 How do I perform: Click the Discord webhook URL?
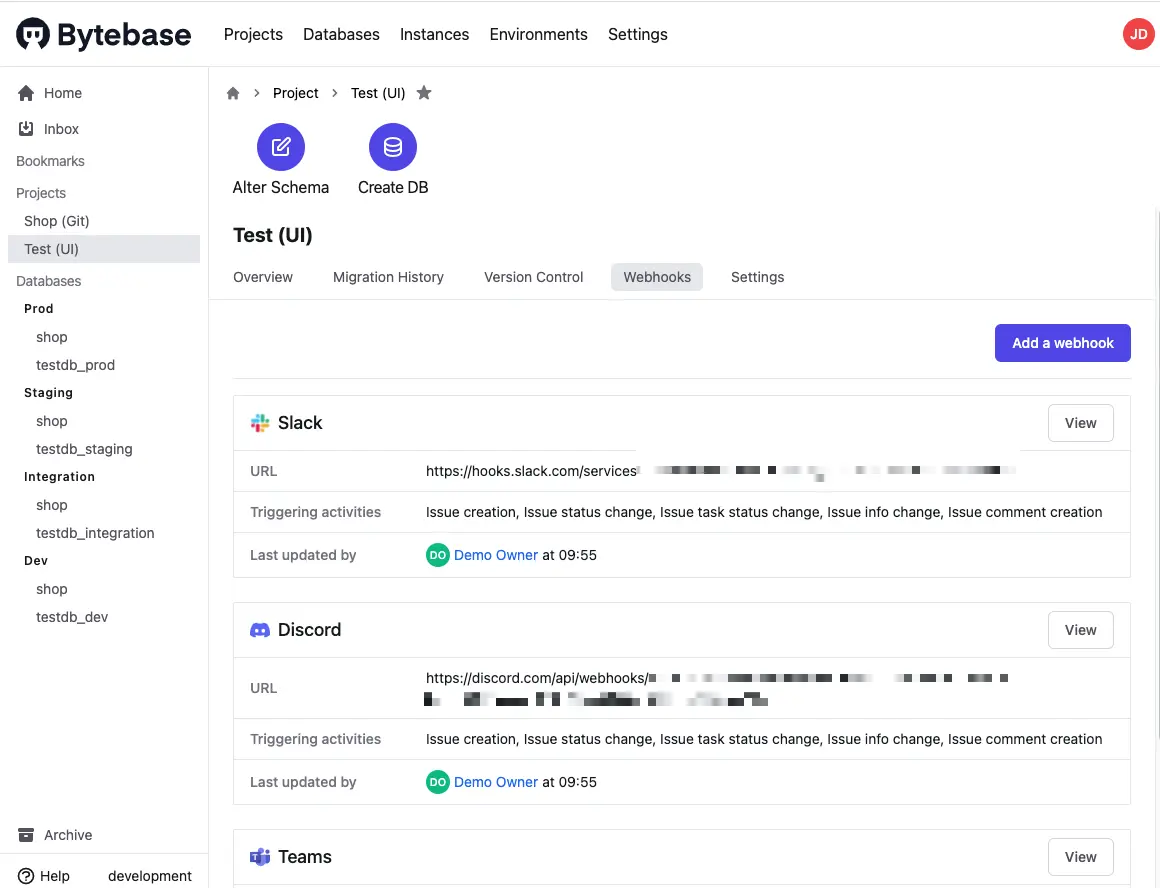point(717,688)
